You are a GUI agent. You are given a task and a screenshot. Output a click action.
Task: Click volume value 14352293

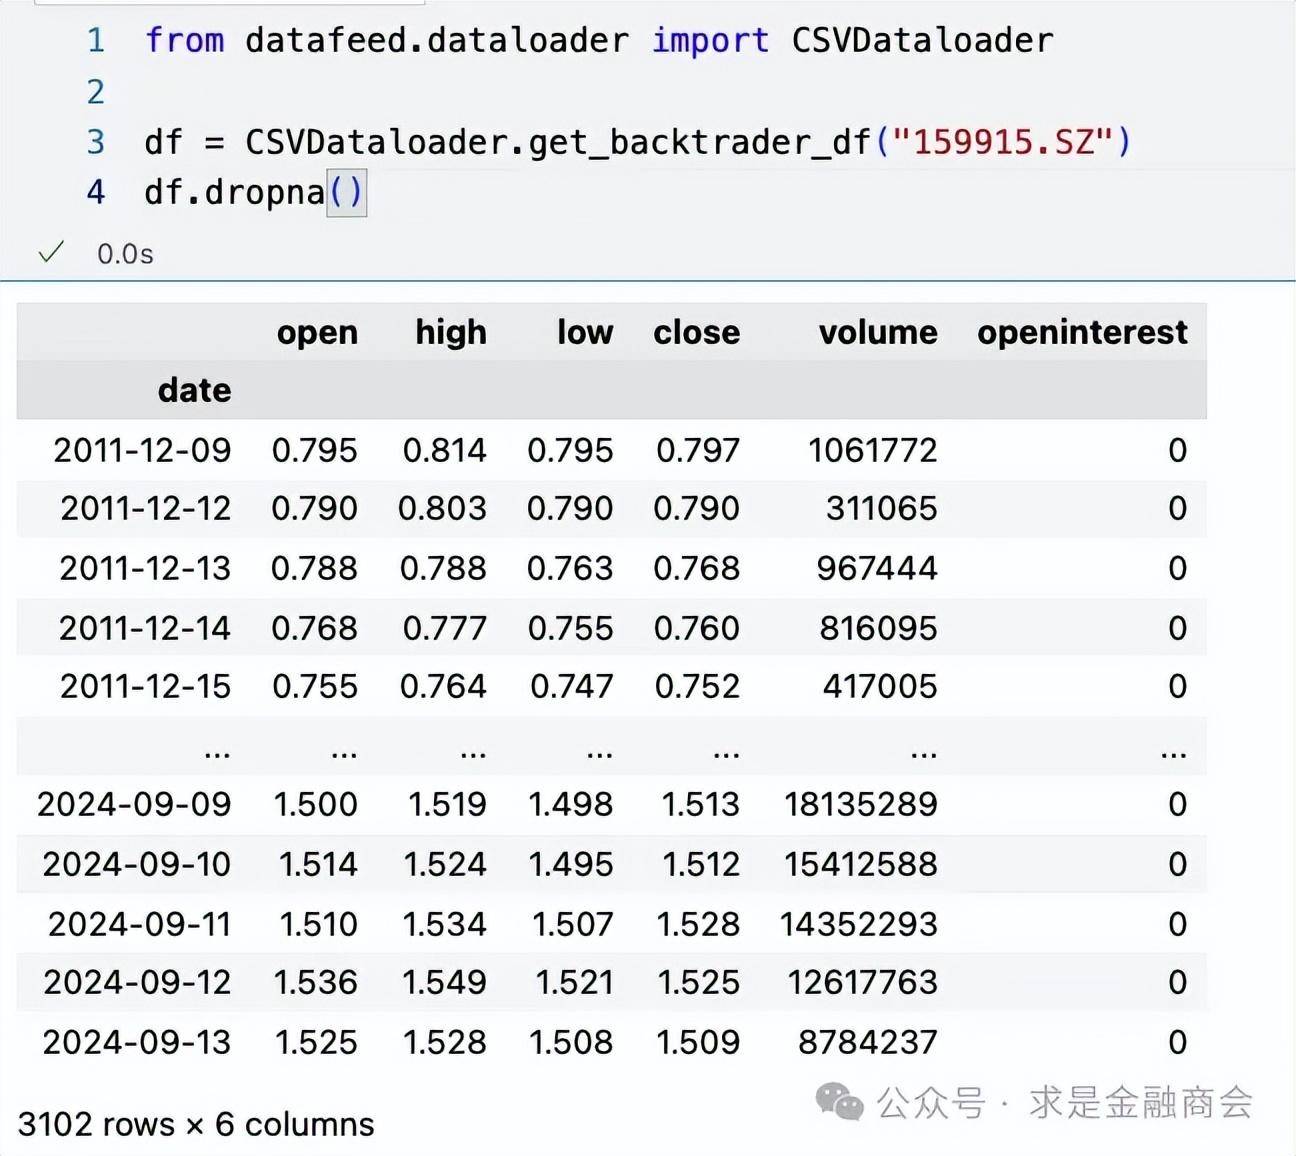(859, 924)
